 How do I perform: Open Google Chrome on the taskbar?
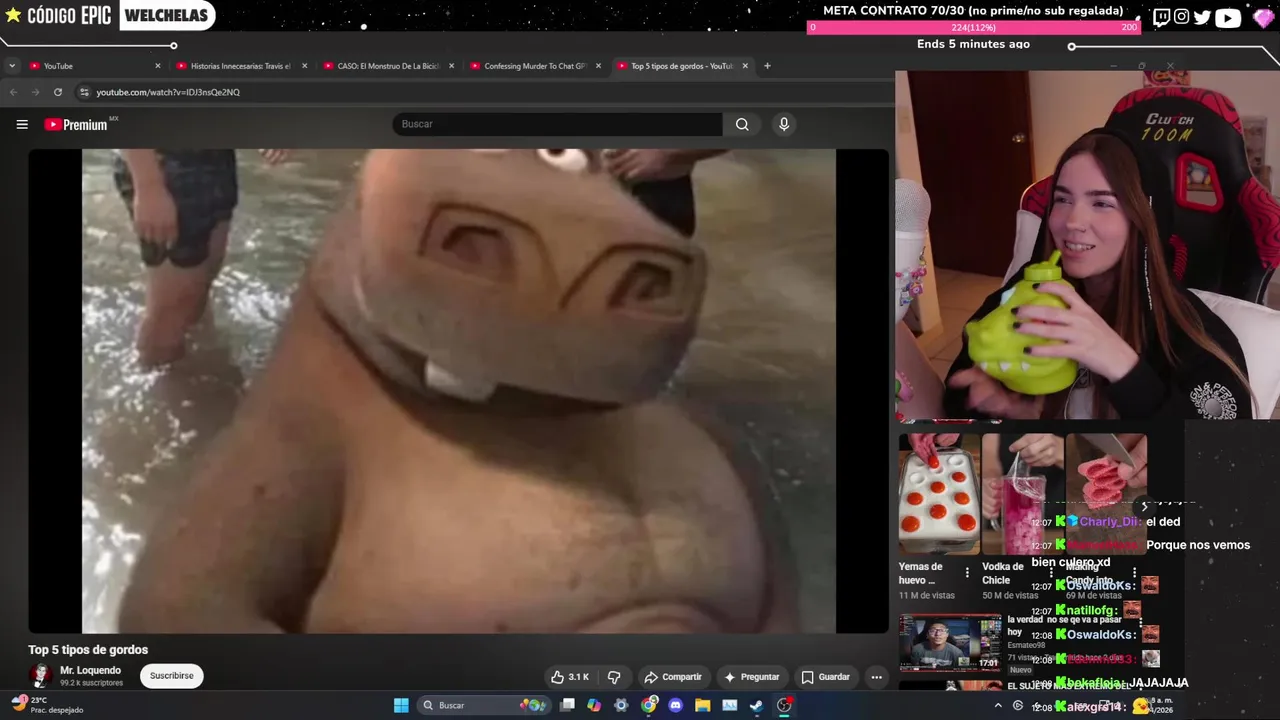pyautogui.click(x=649, y=705)
